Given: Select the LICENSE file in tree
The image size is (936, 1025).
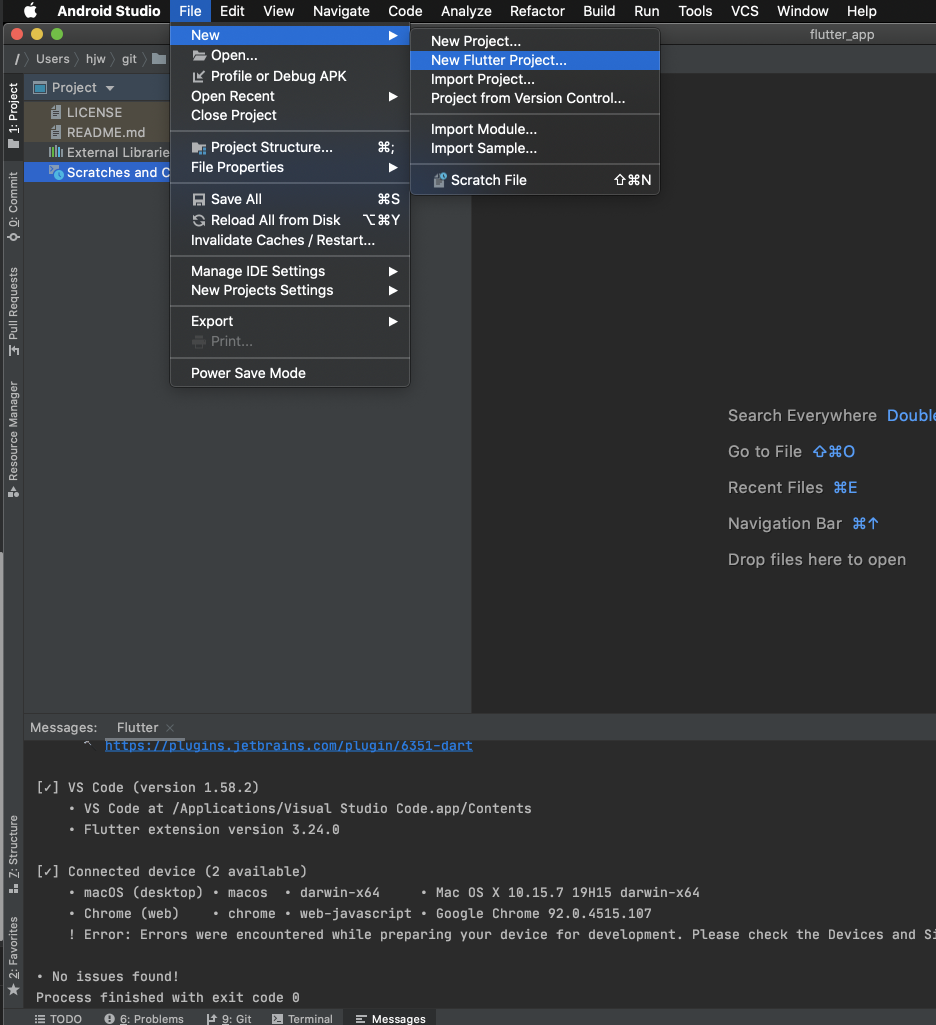Looking at the screenshot, I should coord(94,112).
